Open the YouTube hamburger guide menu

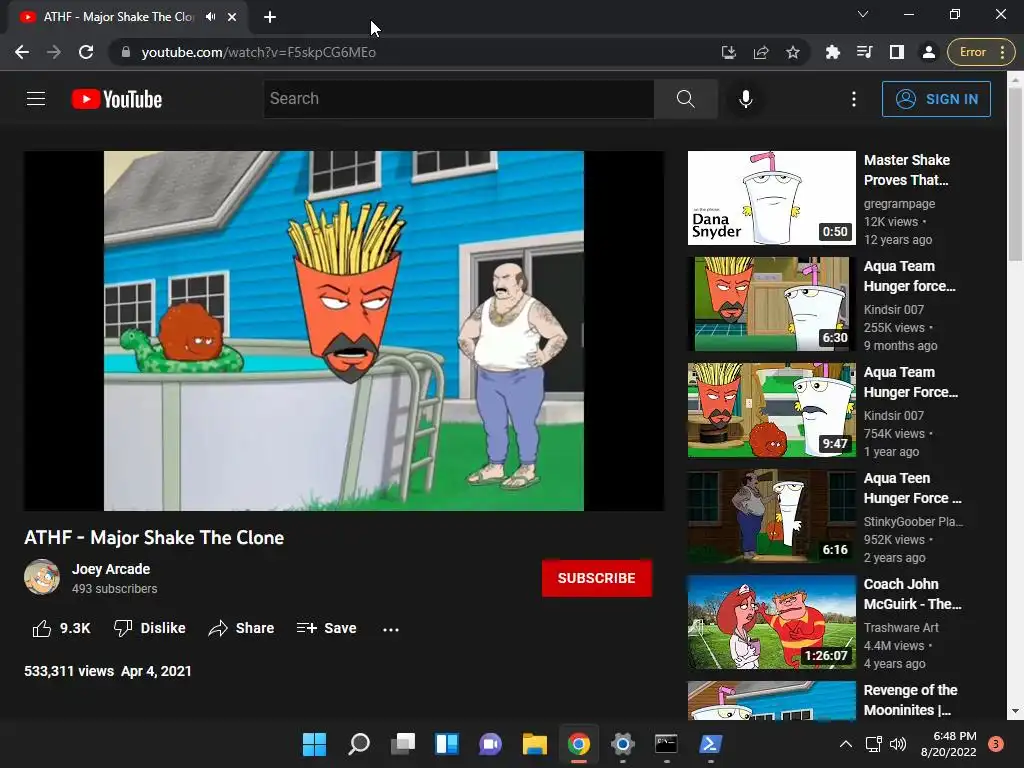pos(36,99)
